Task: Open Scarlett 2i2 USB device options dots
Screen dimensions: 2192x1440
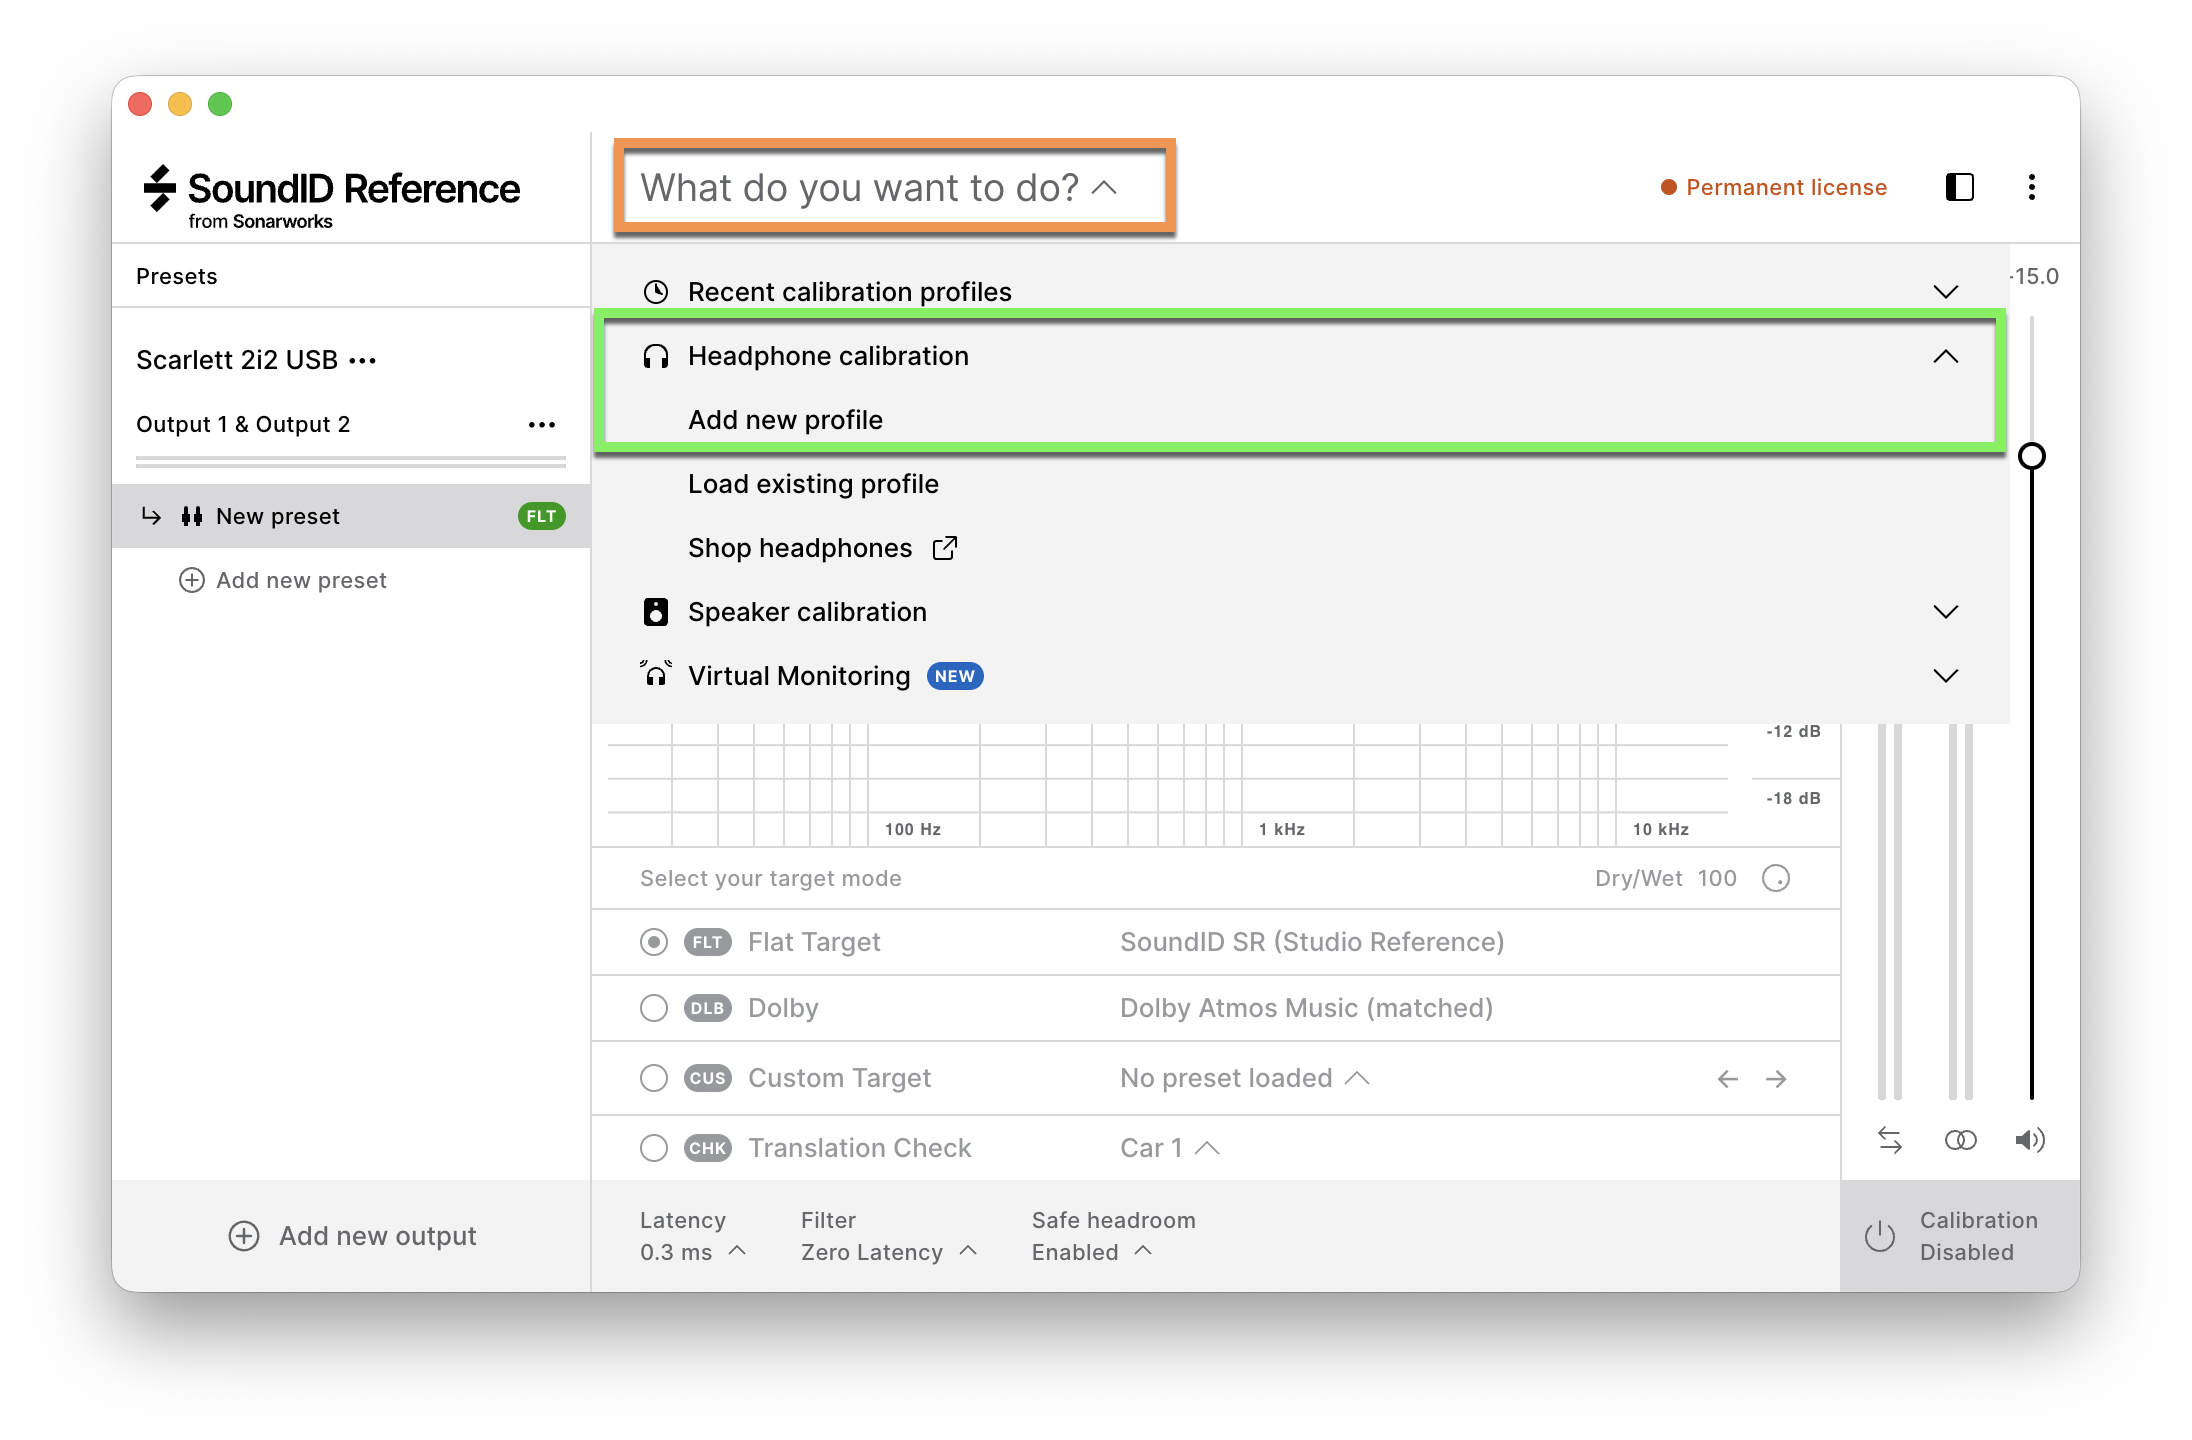Action: click(362, 360)
